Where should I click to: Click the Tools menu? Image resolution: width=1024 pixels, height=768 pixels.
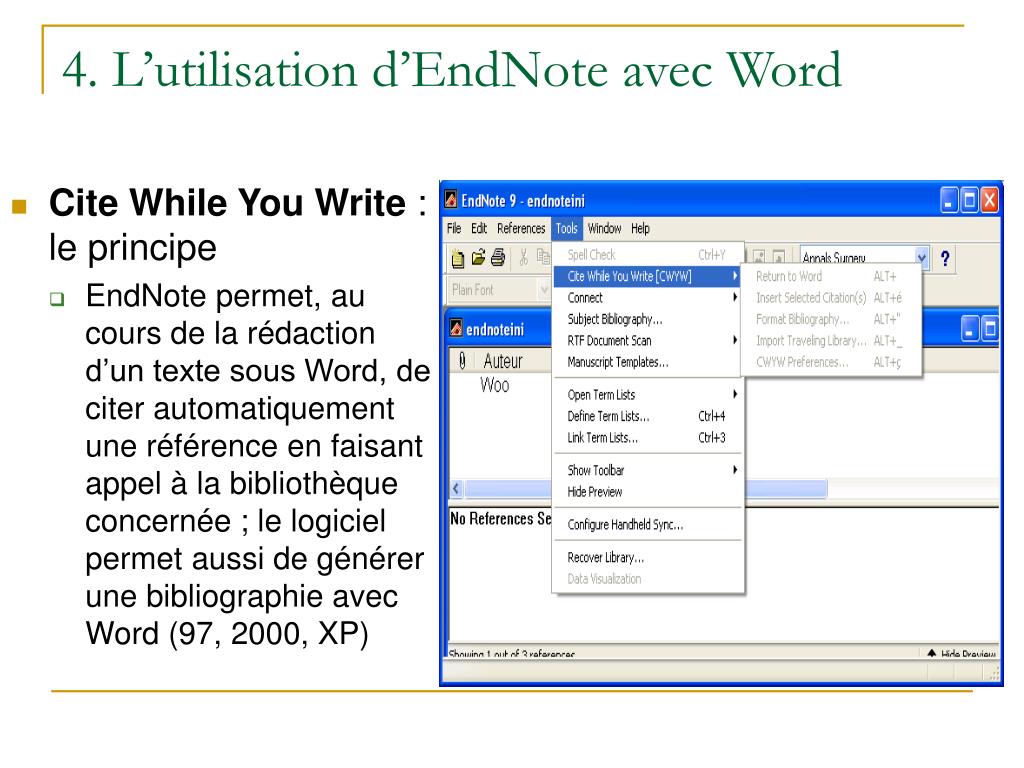pyautogui.click(x=566, y=229)
